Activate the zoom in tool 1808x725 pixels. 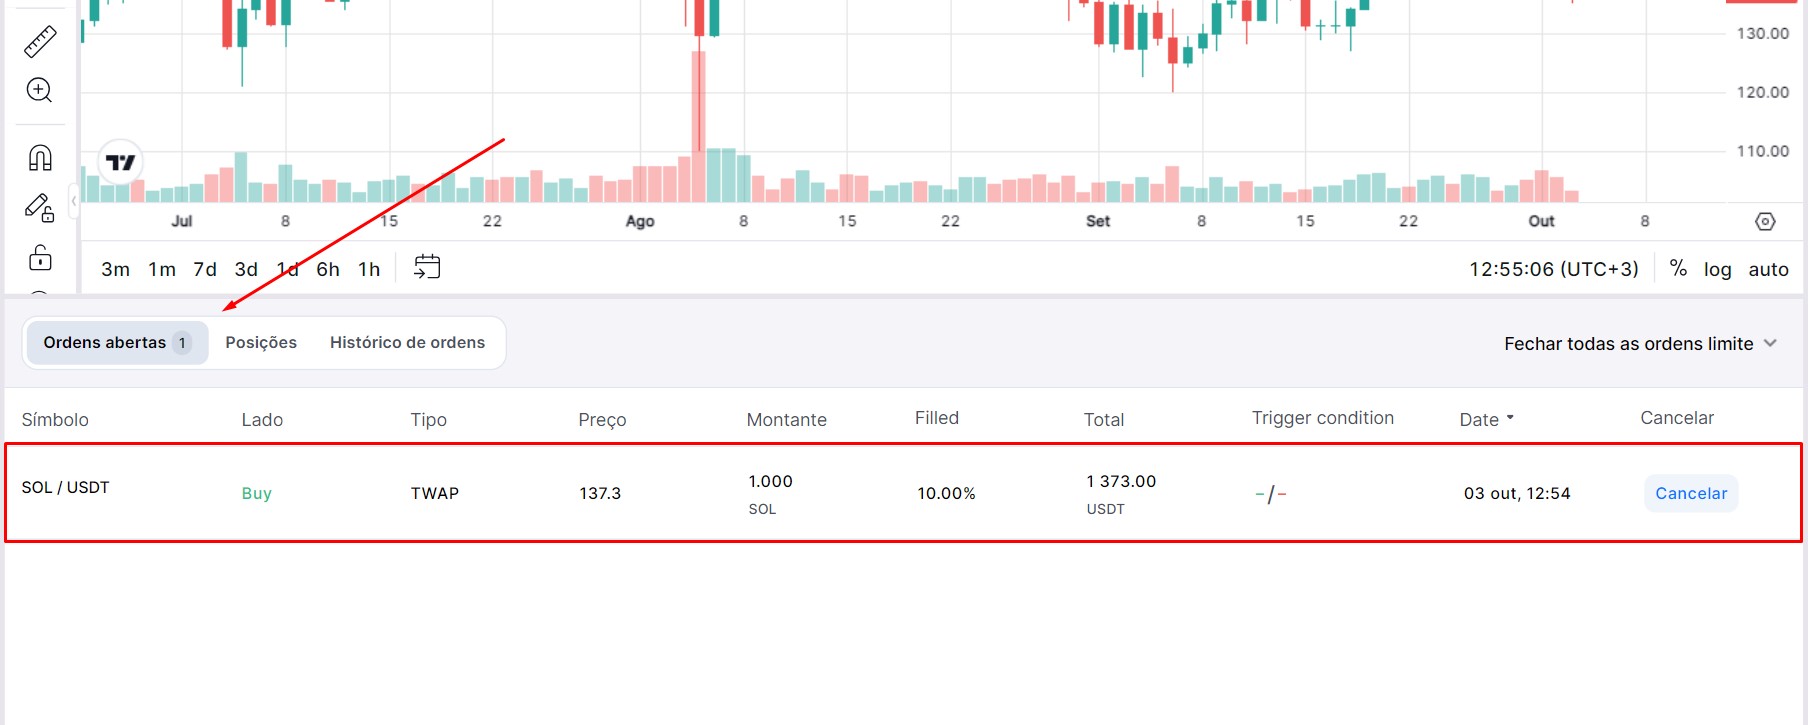coord(40,90)
